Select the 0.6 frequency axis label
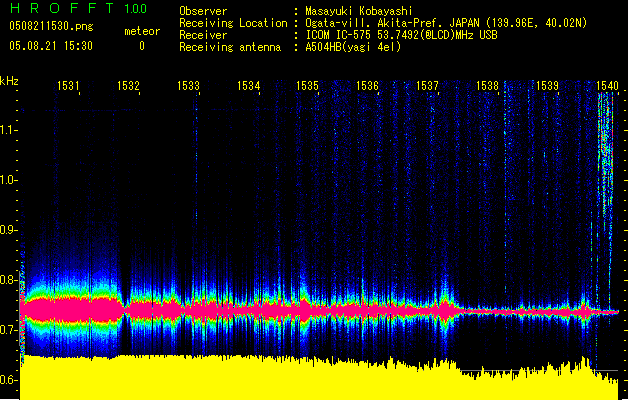 (x=9, y=380)
